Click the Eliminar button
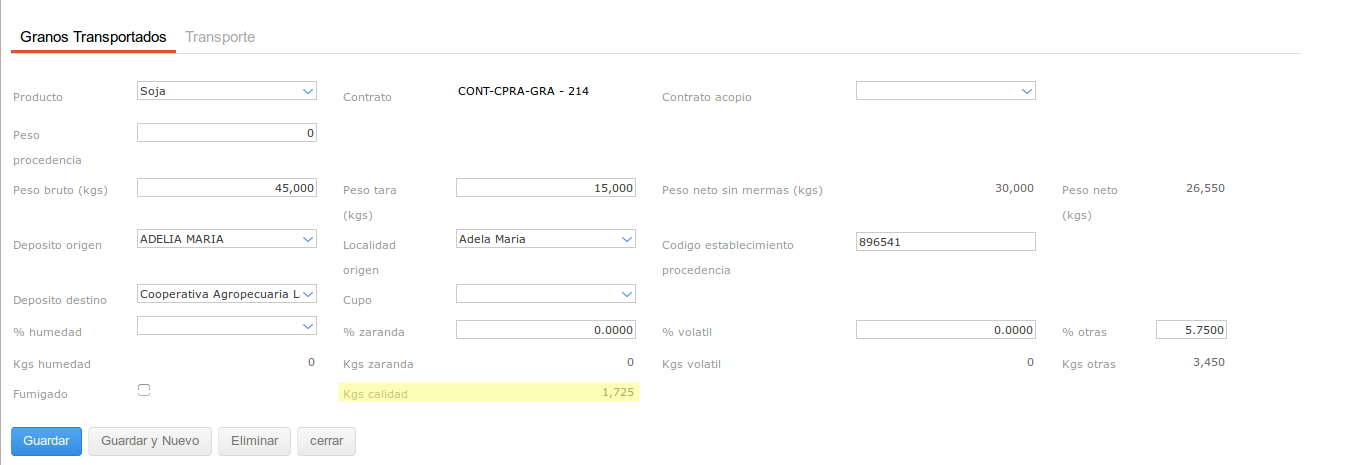1352x465 pixels. tap(254, 441)
